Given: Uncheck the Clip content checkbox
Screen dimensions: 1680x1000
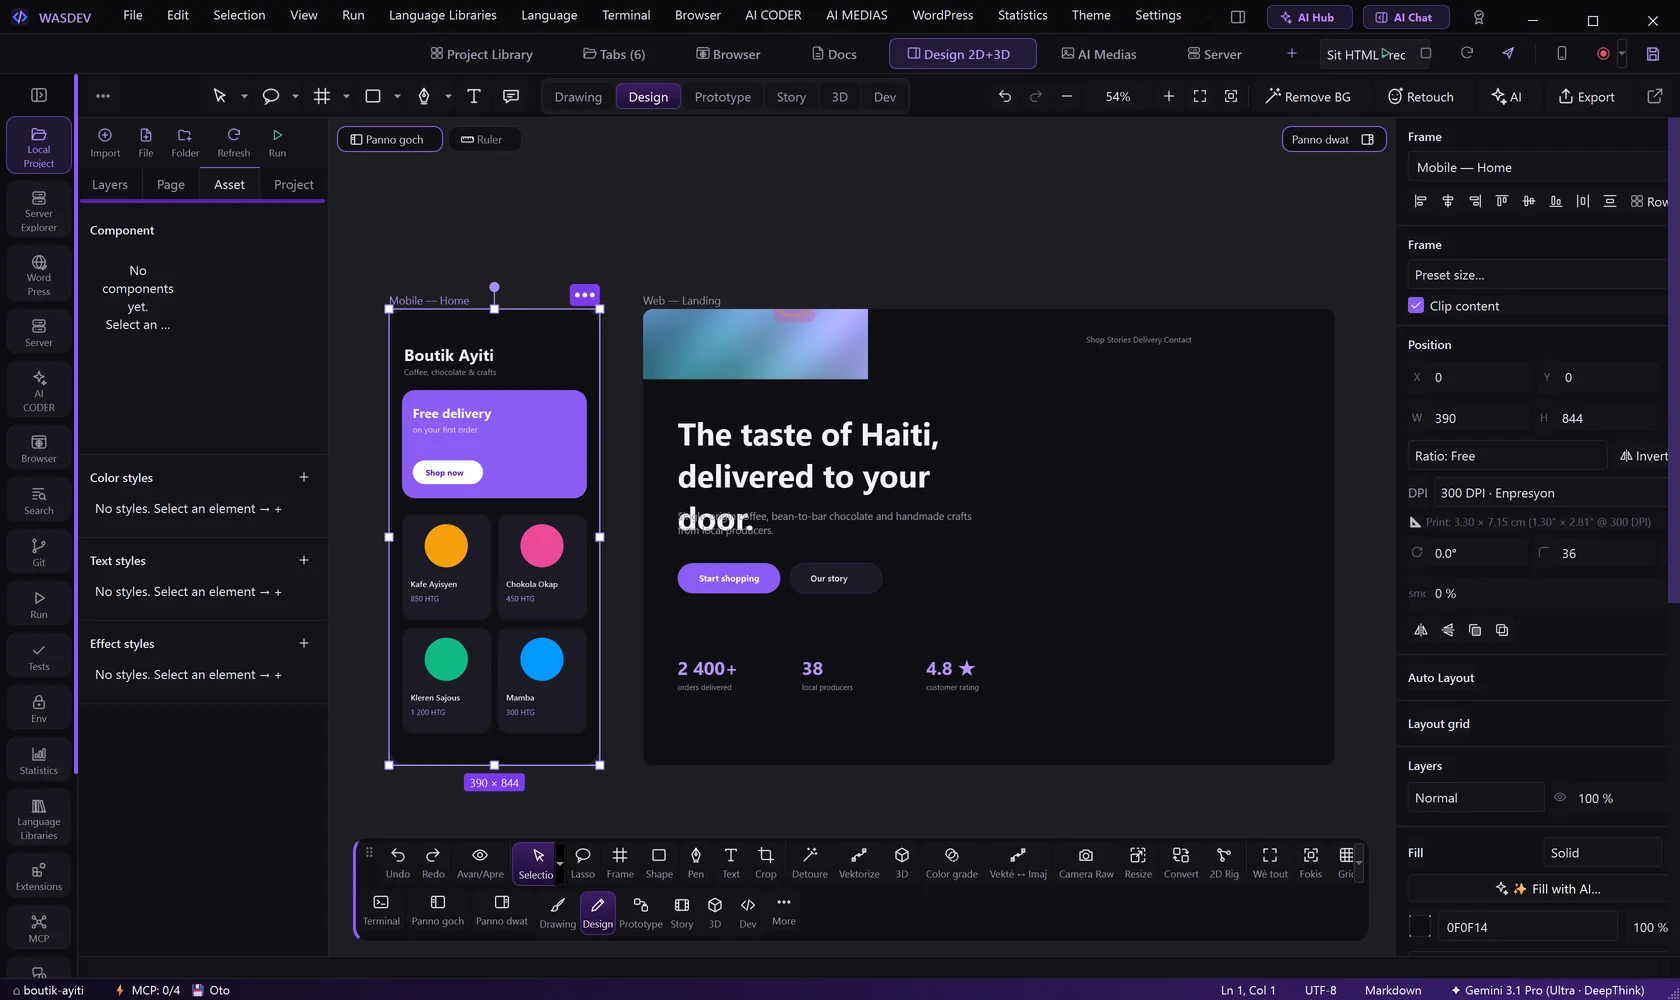Looking at the screenshot, I should tap(1416, 306).
